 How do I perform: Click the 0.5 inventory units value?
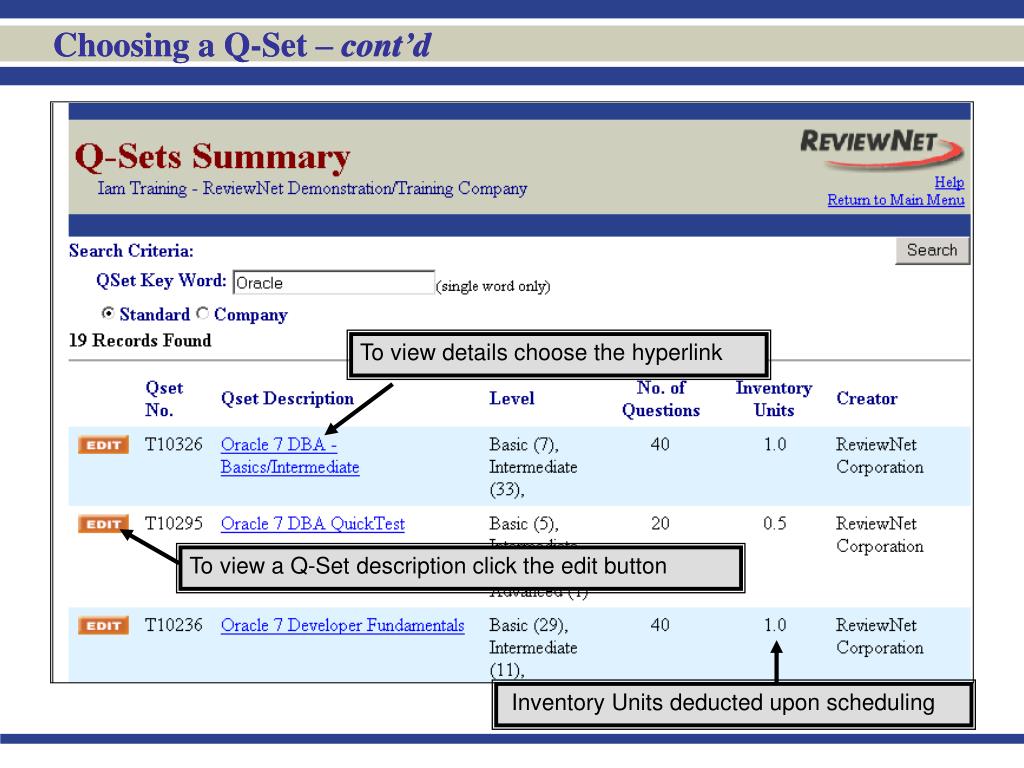tap(775, 524)
